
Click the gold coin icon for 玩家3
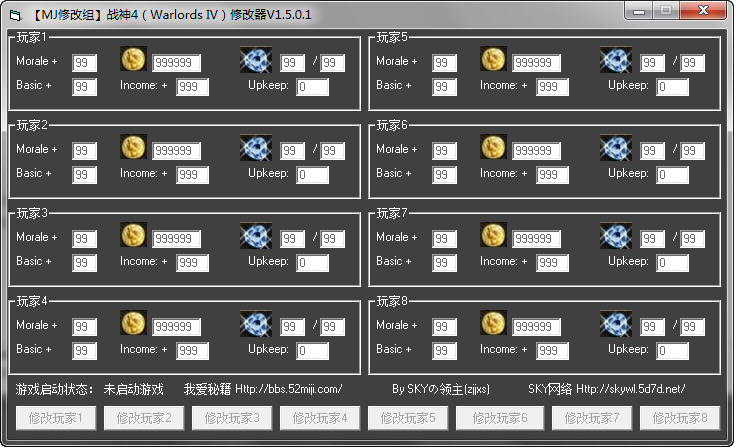pyautogui.click(x=133, y=235)
